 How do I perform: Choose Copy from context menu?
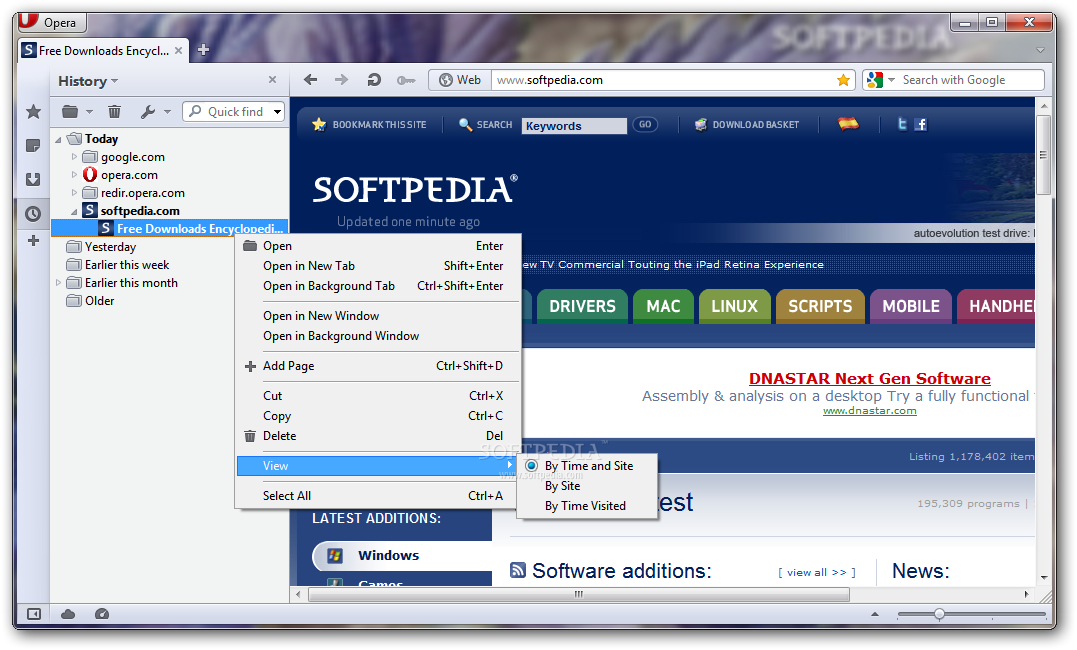[x=376, y=416]
